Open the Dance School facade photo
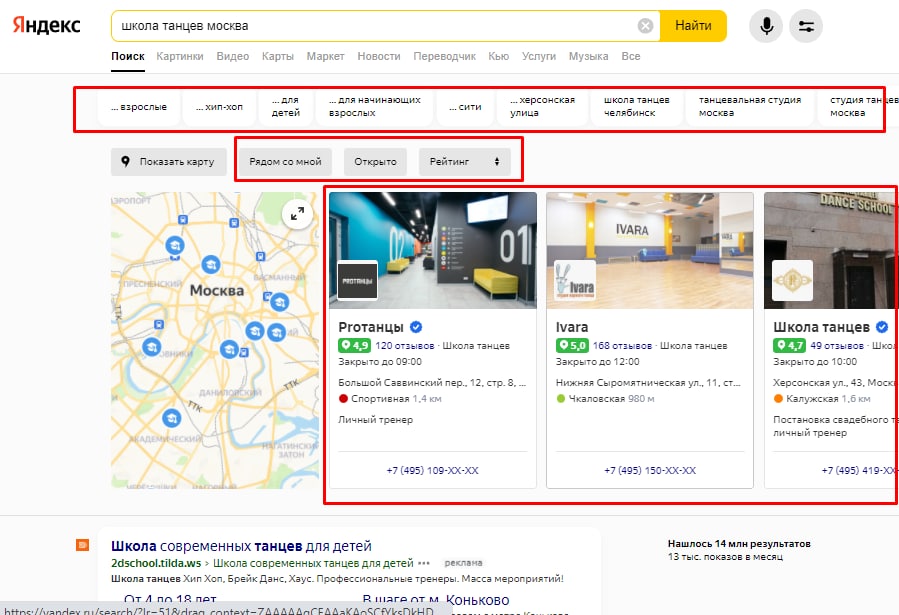 [x=831, y=250]
